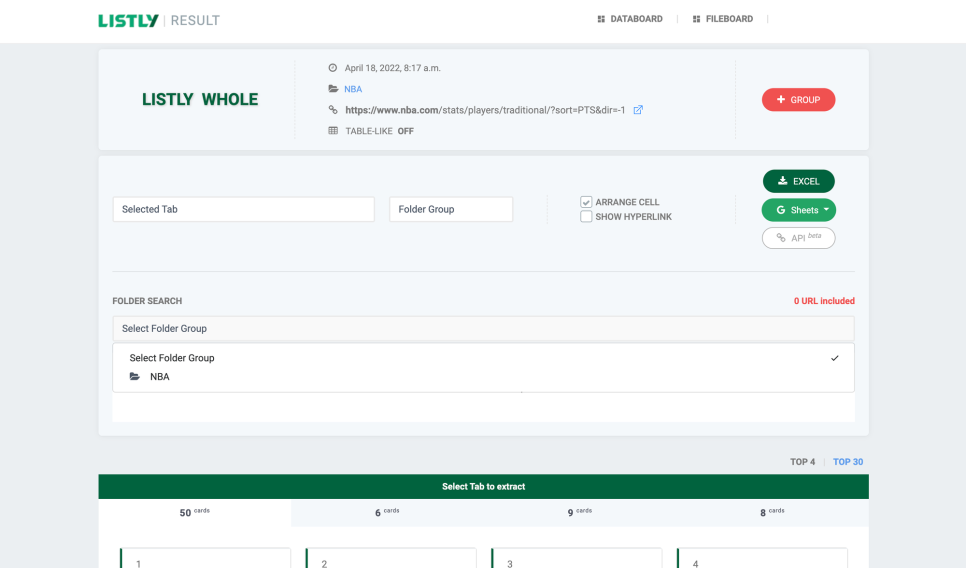The height and width of the screenshot is (568, 966).
Task: Switch to the TOP 4 view
Action: (x=803, y=461)
